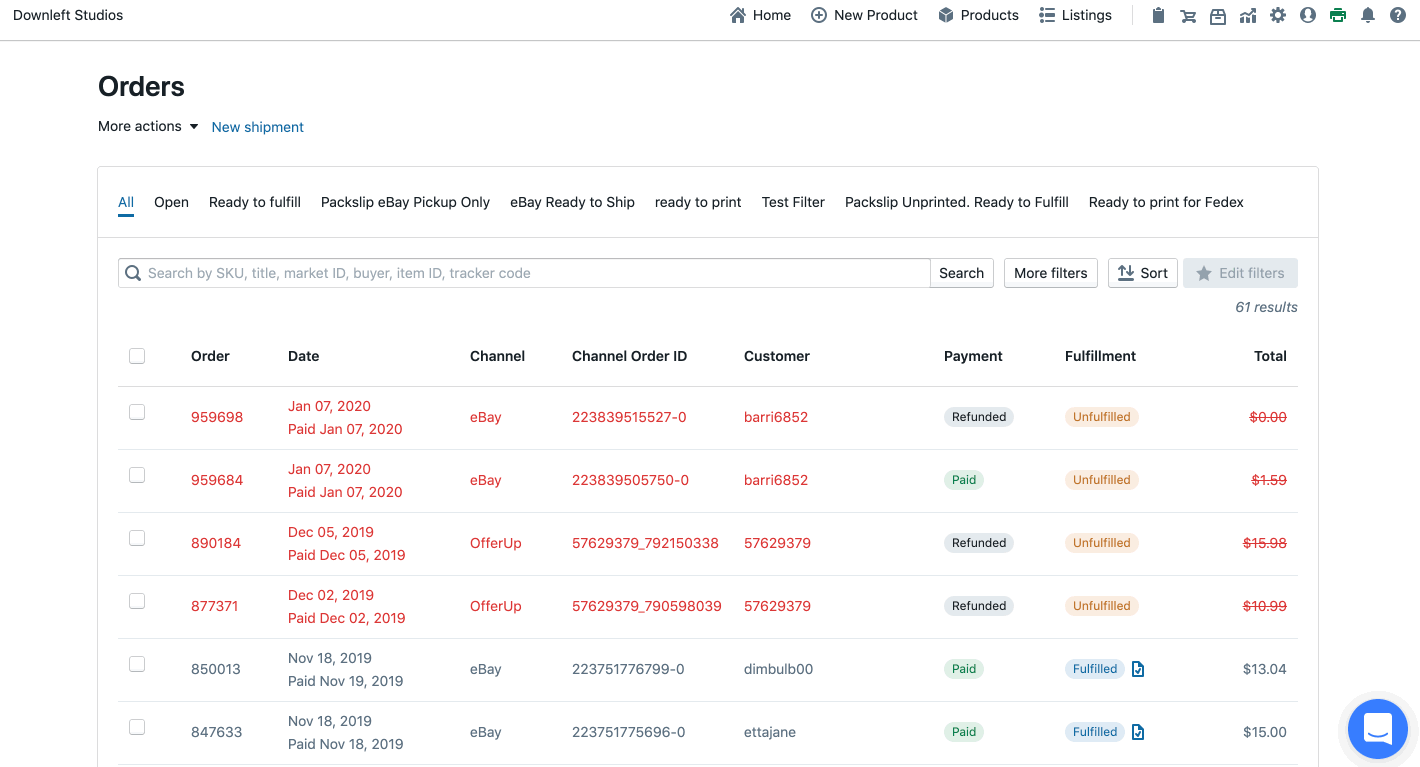Viewport: 1420px width, 767px height.
Task: Open New Product in top navigation
Action: (x=864, y=15)
